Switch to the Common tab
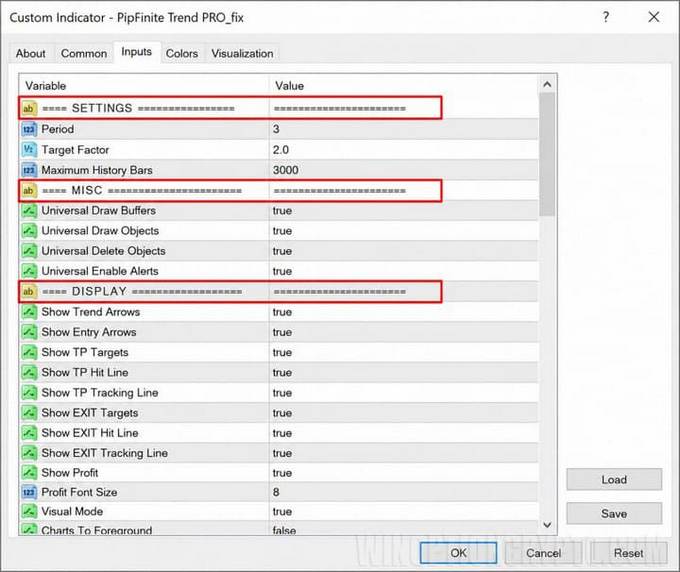Image resolution: width=680 pixels, height=572 pixels. click(x=84, y=53)
